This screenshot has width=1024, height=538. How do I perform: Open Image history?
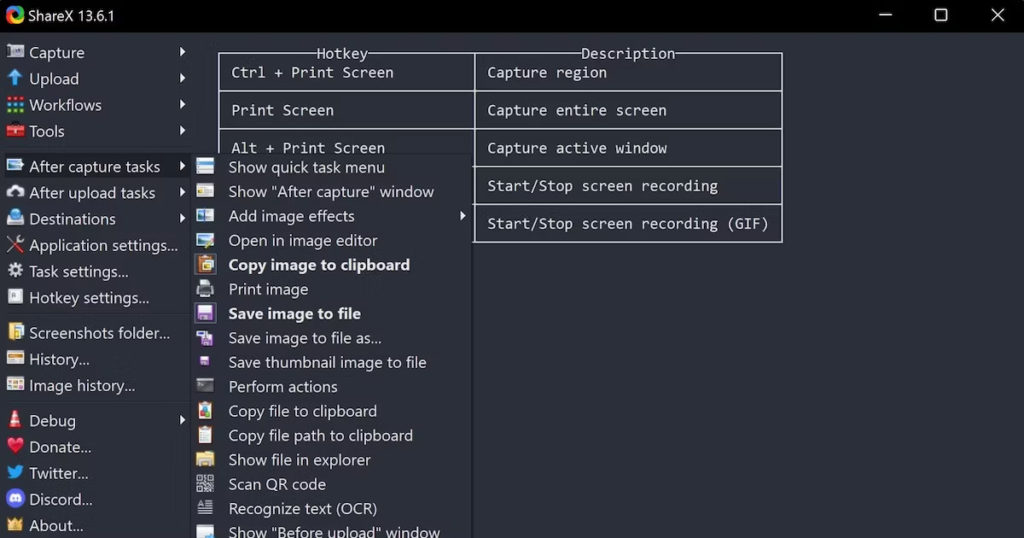tap(82, 385)
